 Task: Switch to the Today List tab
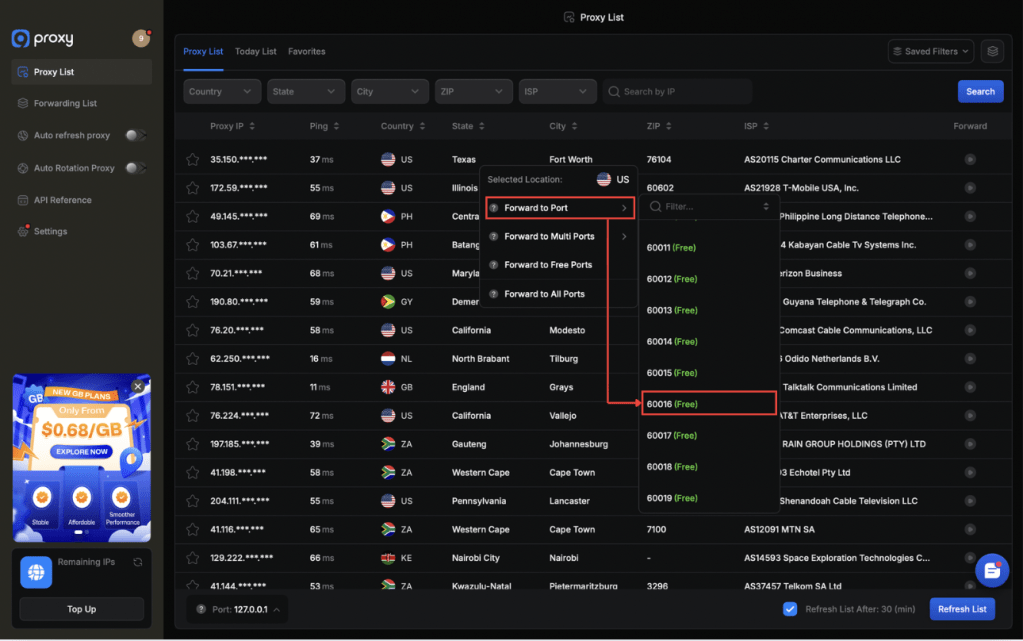[x=255, y=51]
